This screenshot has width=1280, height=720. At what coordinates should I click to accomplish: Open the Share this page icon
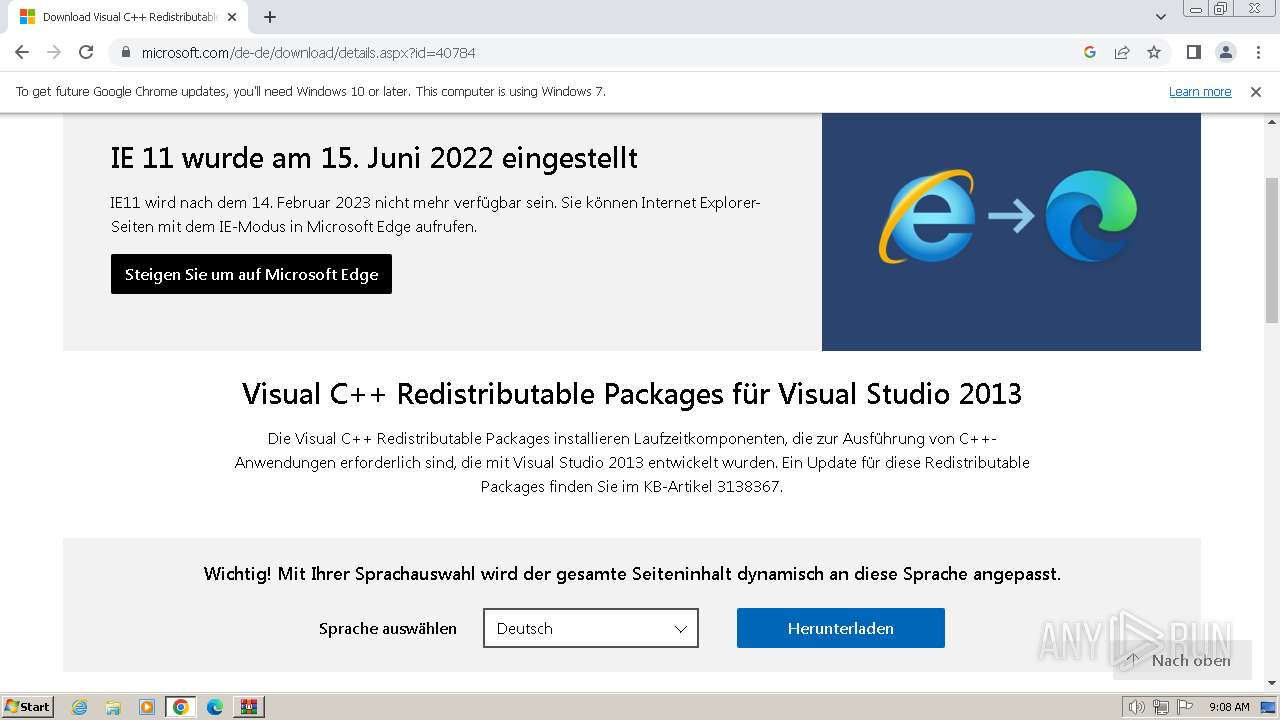(x=1122, y=52)
